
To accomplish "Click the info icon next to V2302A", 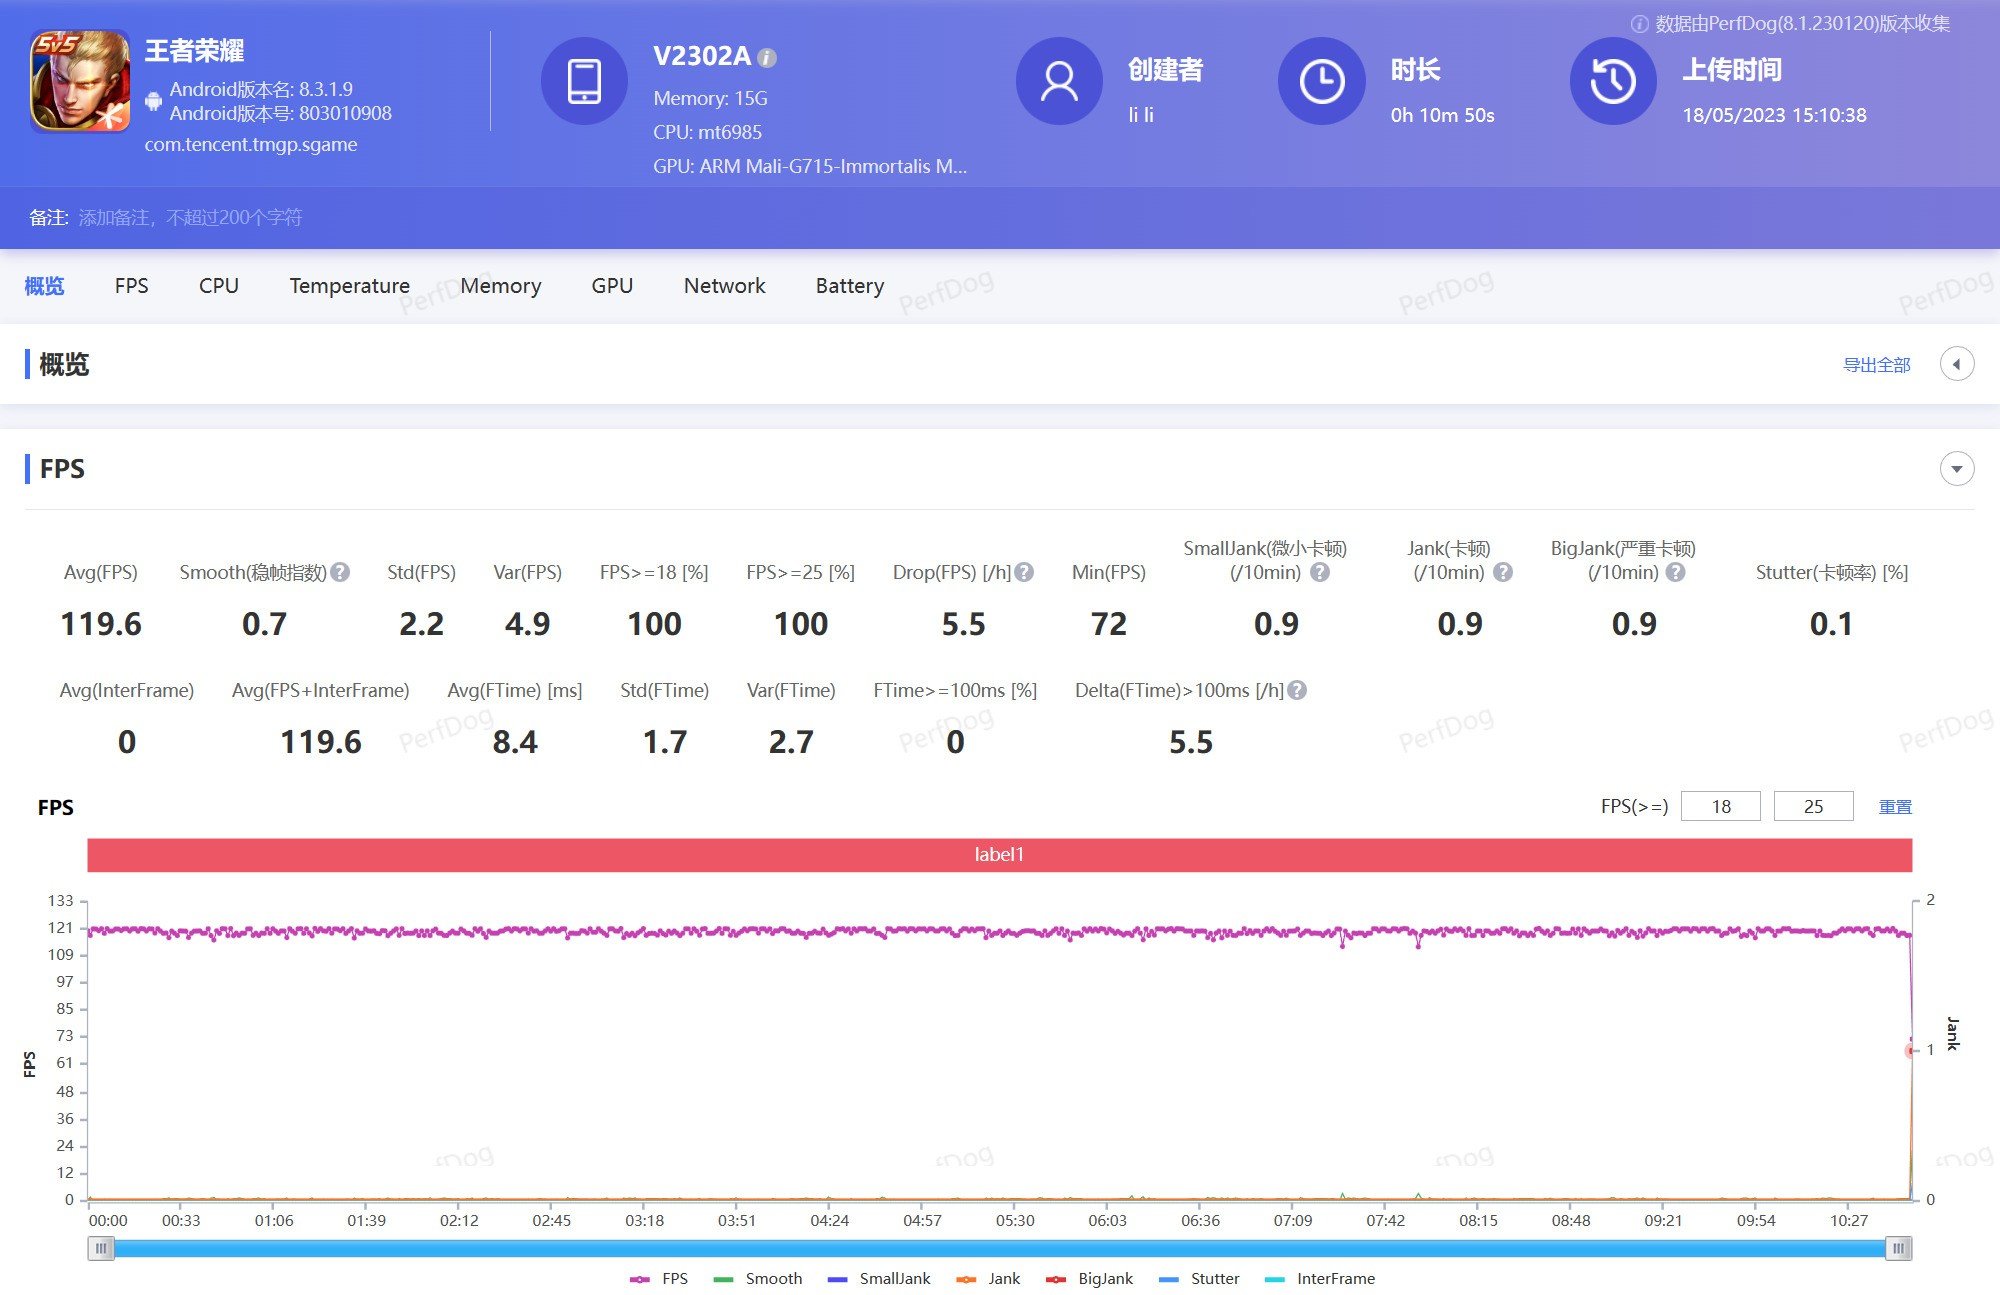I will pyautogui.click(x=767, y=59).
